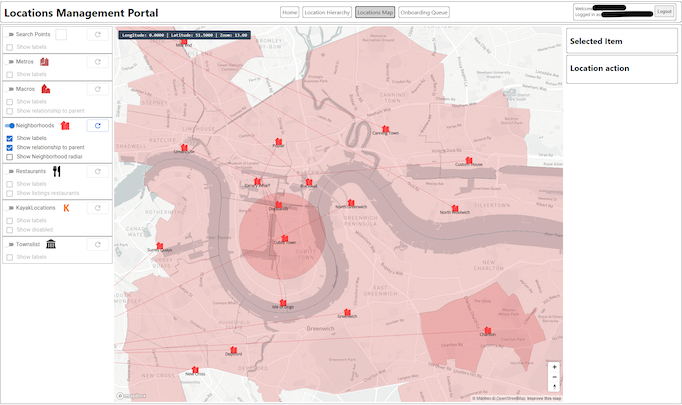Screen dimensions: 682x405
Task: Click the Search Points white color box
Action: [61, 34]
